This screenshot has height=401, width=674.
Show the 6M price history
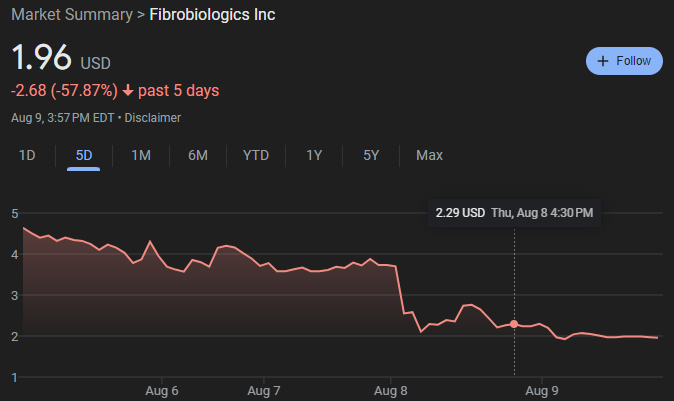[x=198, y=155]
